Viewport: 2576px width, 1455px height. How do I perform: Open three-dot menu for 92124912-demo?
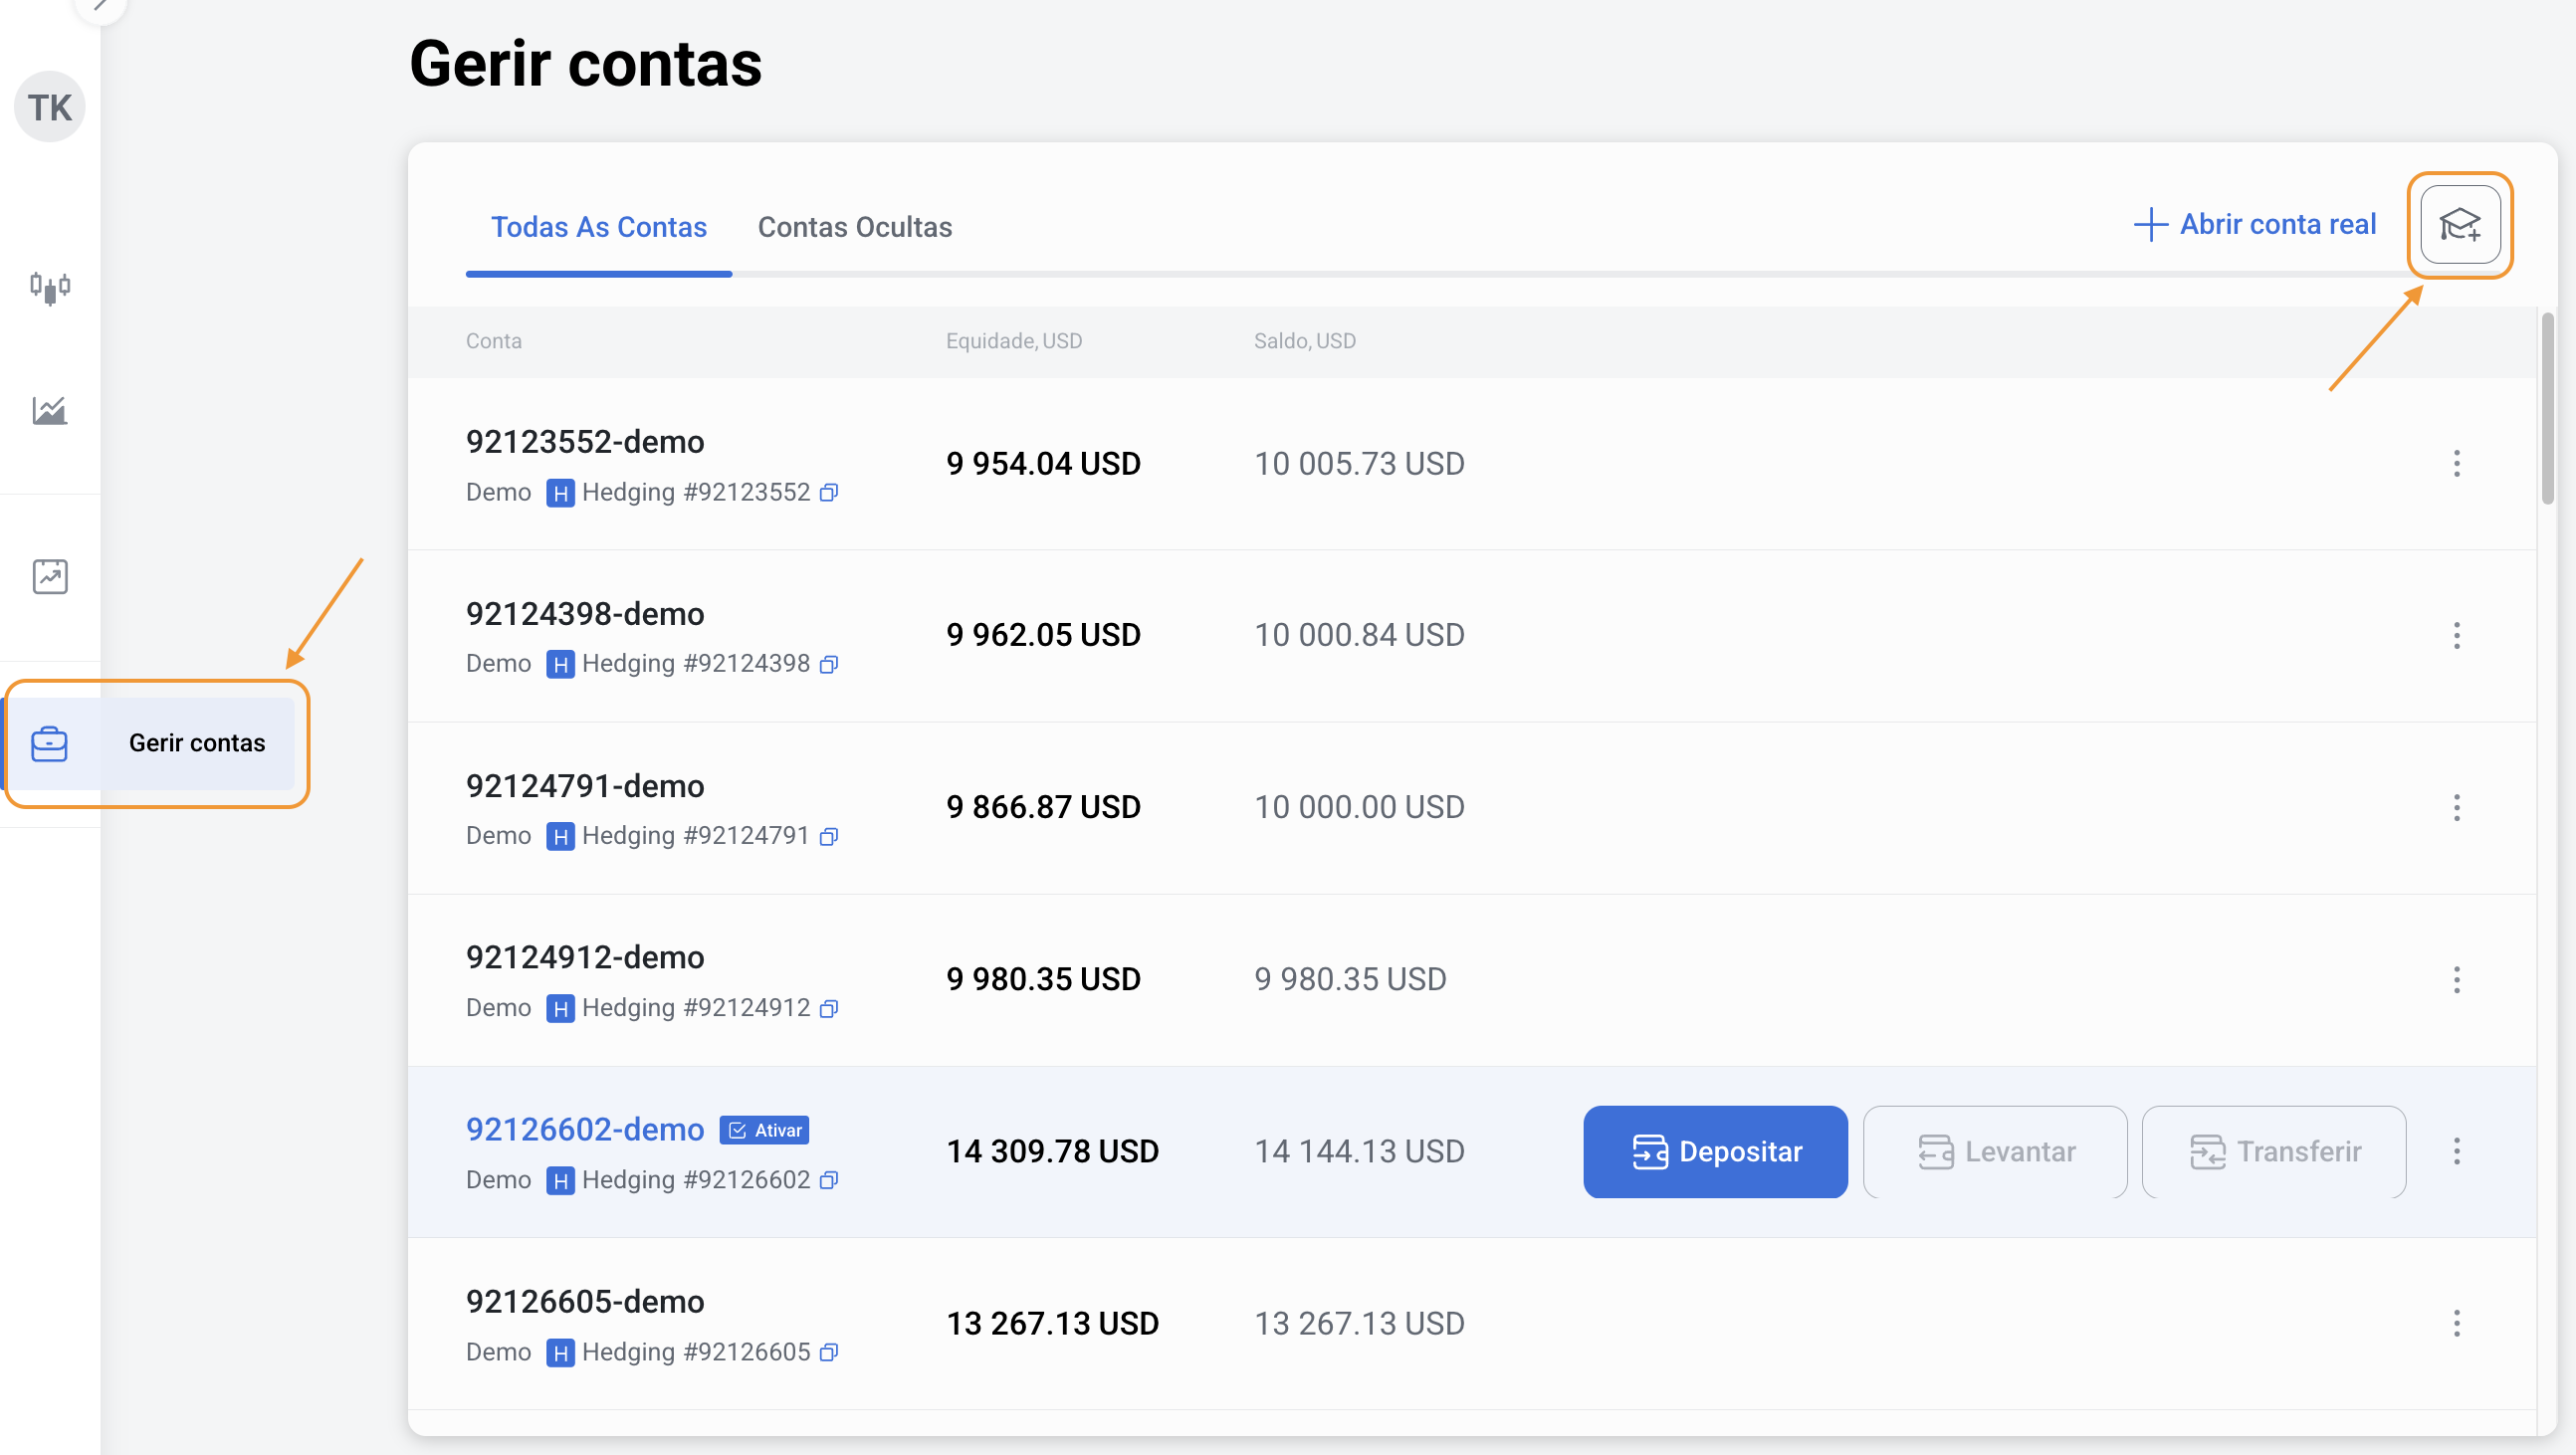coord(2456,979)
